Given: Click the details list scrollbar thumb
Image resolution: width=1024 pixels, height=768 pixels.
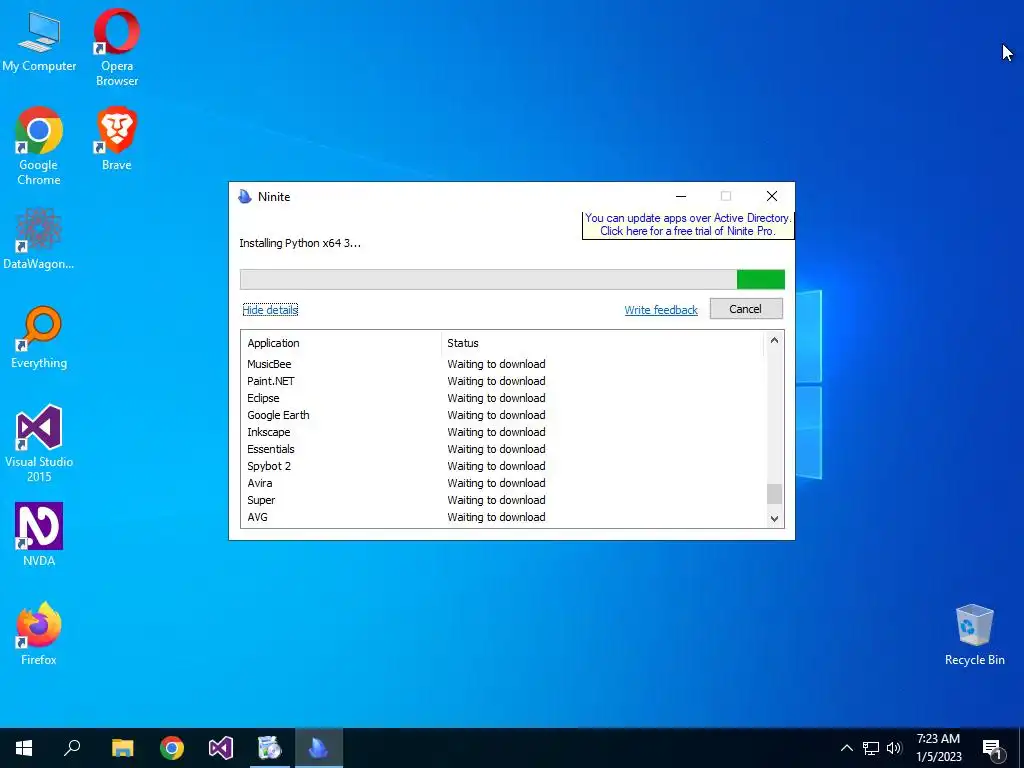Looking at the screenshot, I should click(x=774, y=494).
